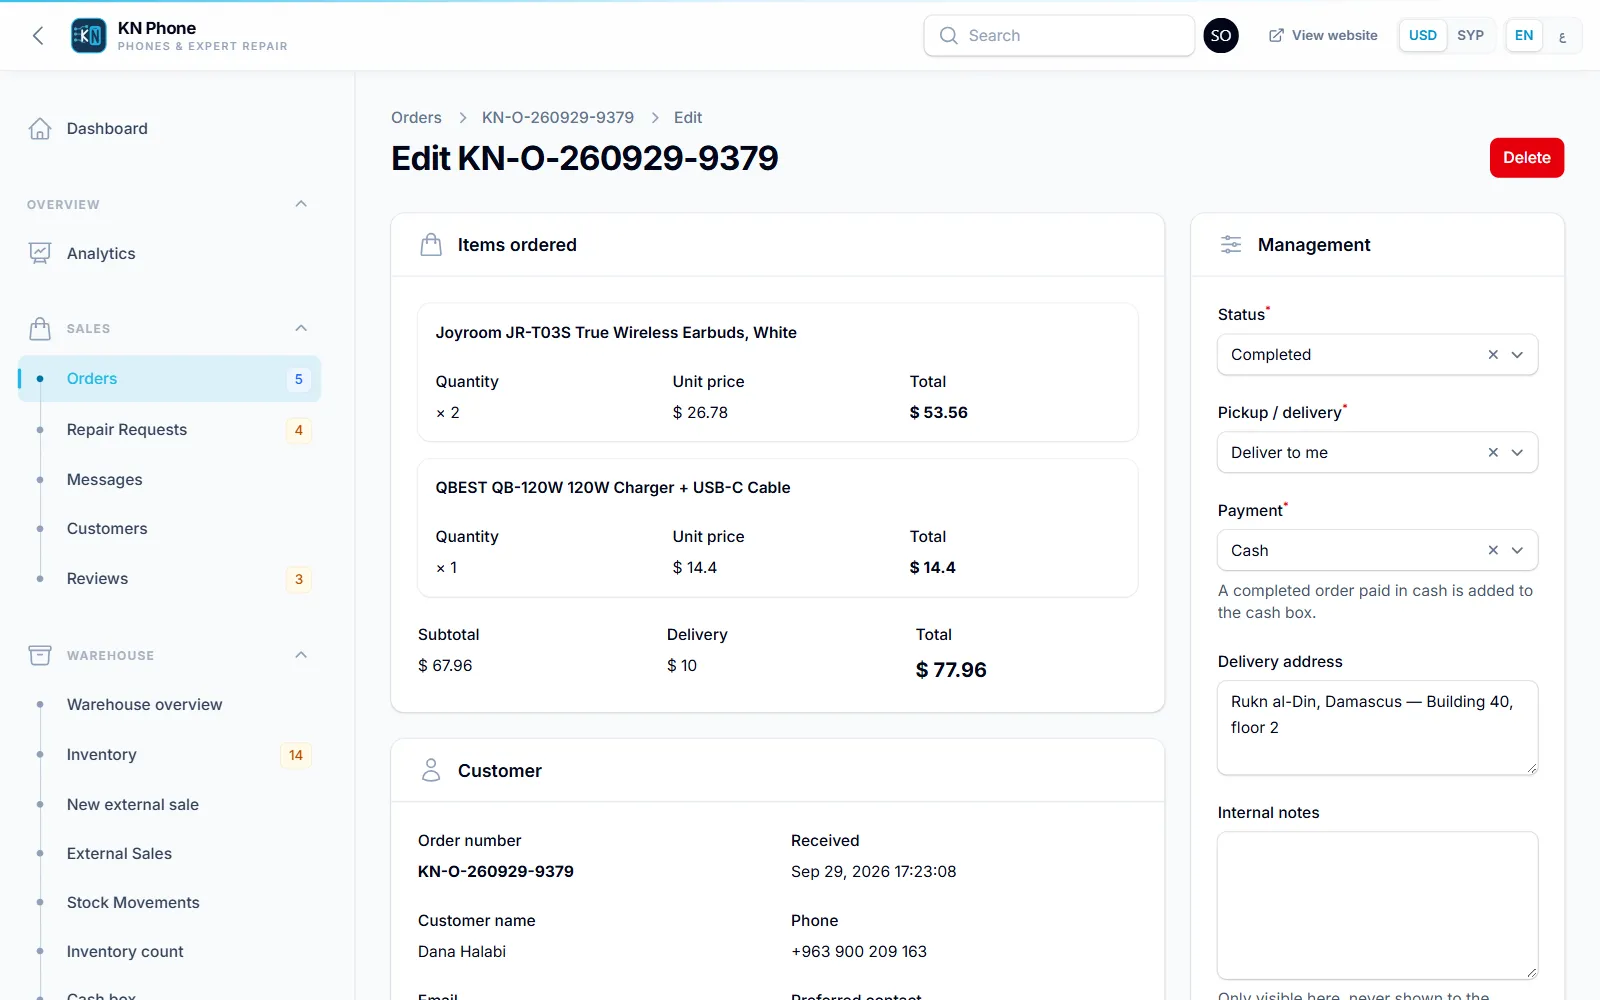Image resolution: width=1600 pixels, height=1000 pixels.
Task: Click the Customer person icon
Action: [431, 770]
